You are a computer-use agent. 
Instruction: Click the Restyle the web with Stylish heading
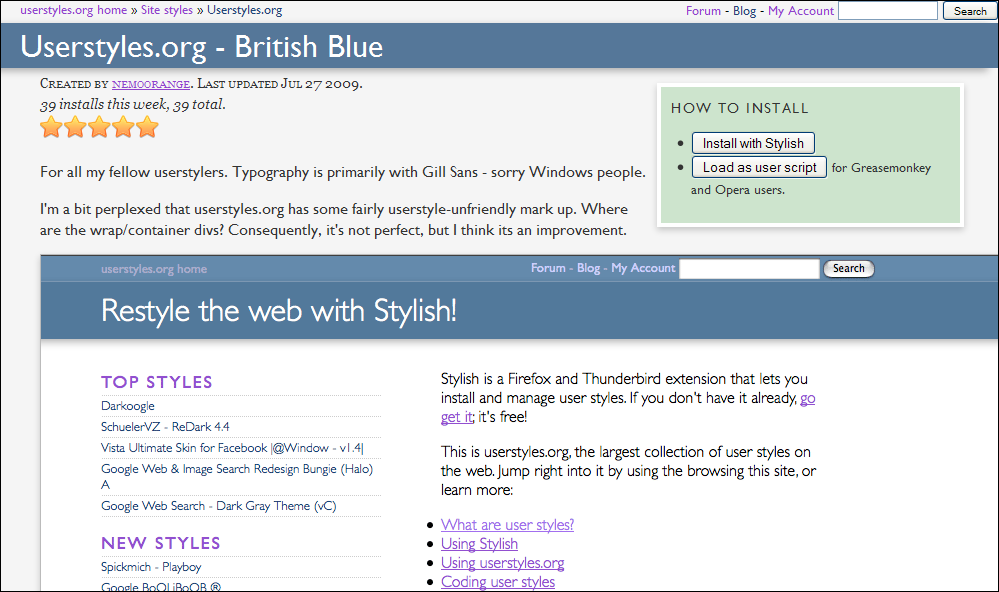tap(279, 311)
